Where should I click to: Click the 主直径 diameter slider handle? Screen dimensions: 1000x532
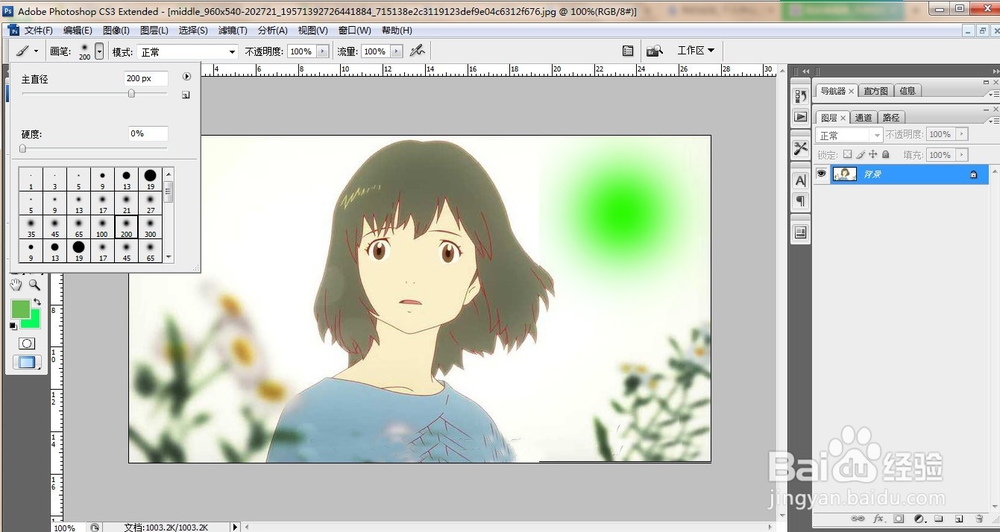(131, 93)
